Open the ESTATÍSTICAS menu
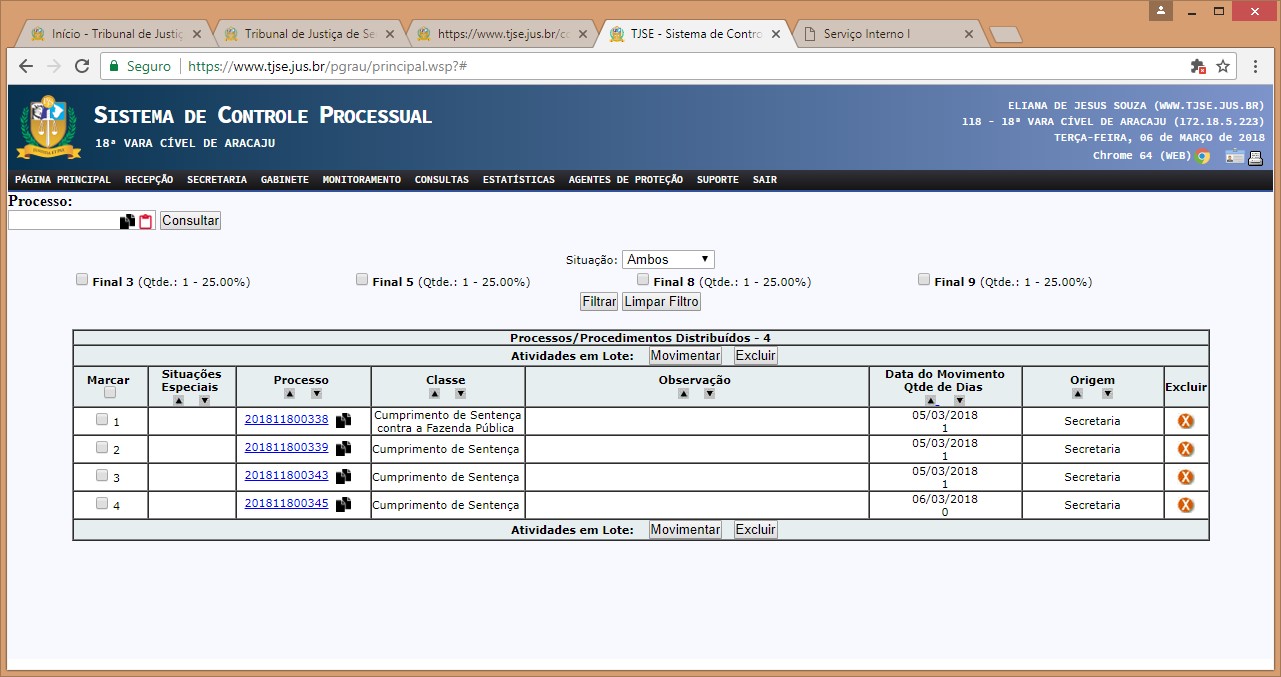This screenshot has height=677, width=1281. (518, 180)
